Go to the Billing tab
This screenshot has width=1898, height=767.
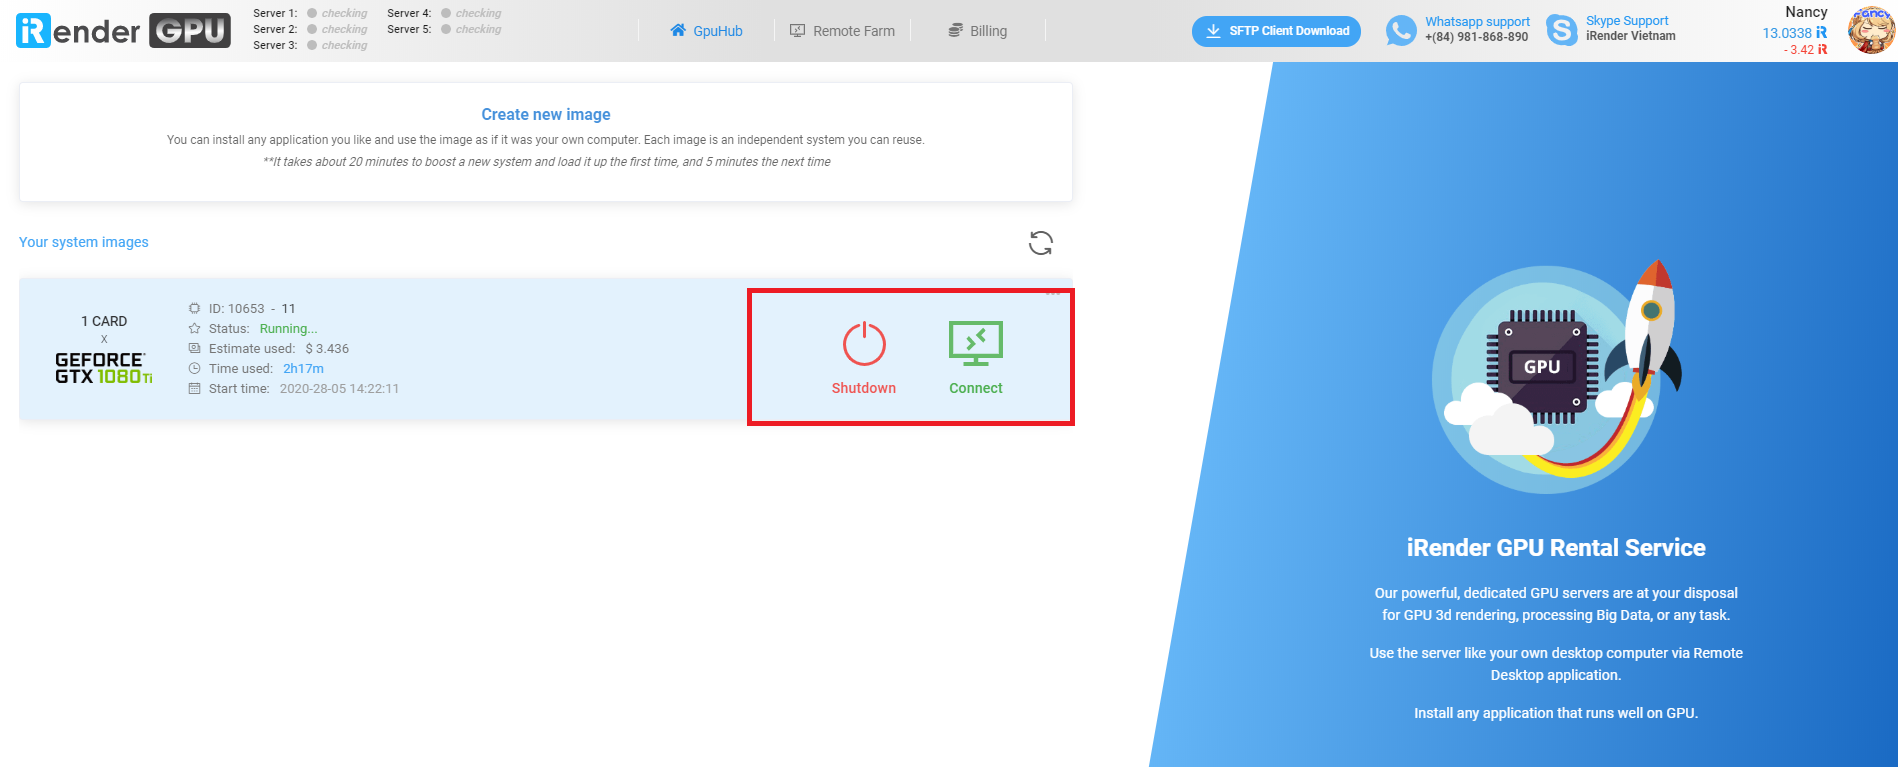click(977, 31)
